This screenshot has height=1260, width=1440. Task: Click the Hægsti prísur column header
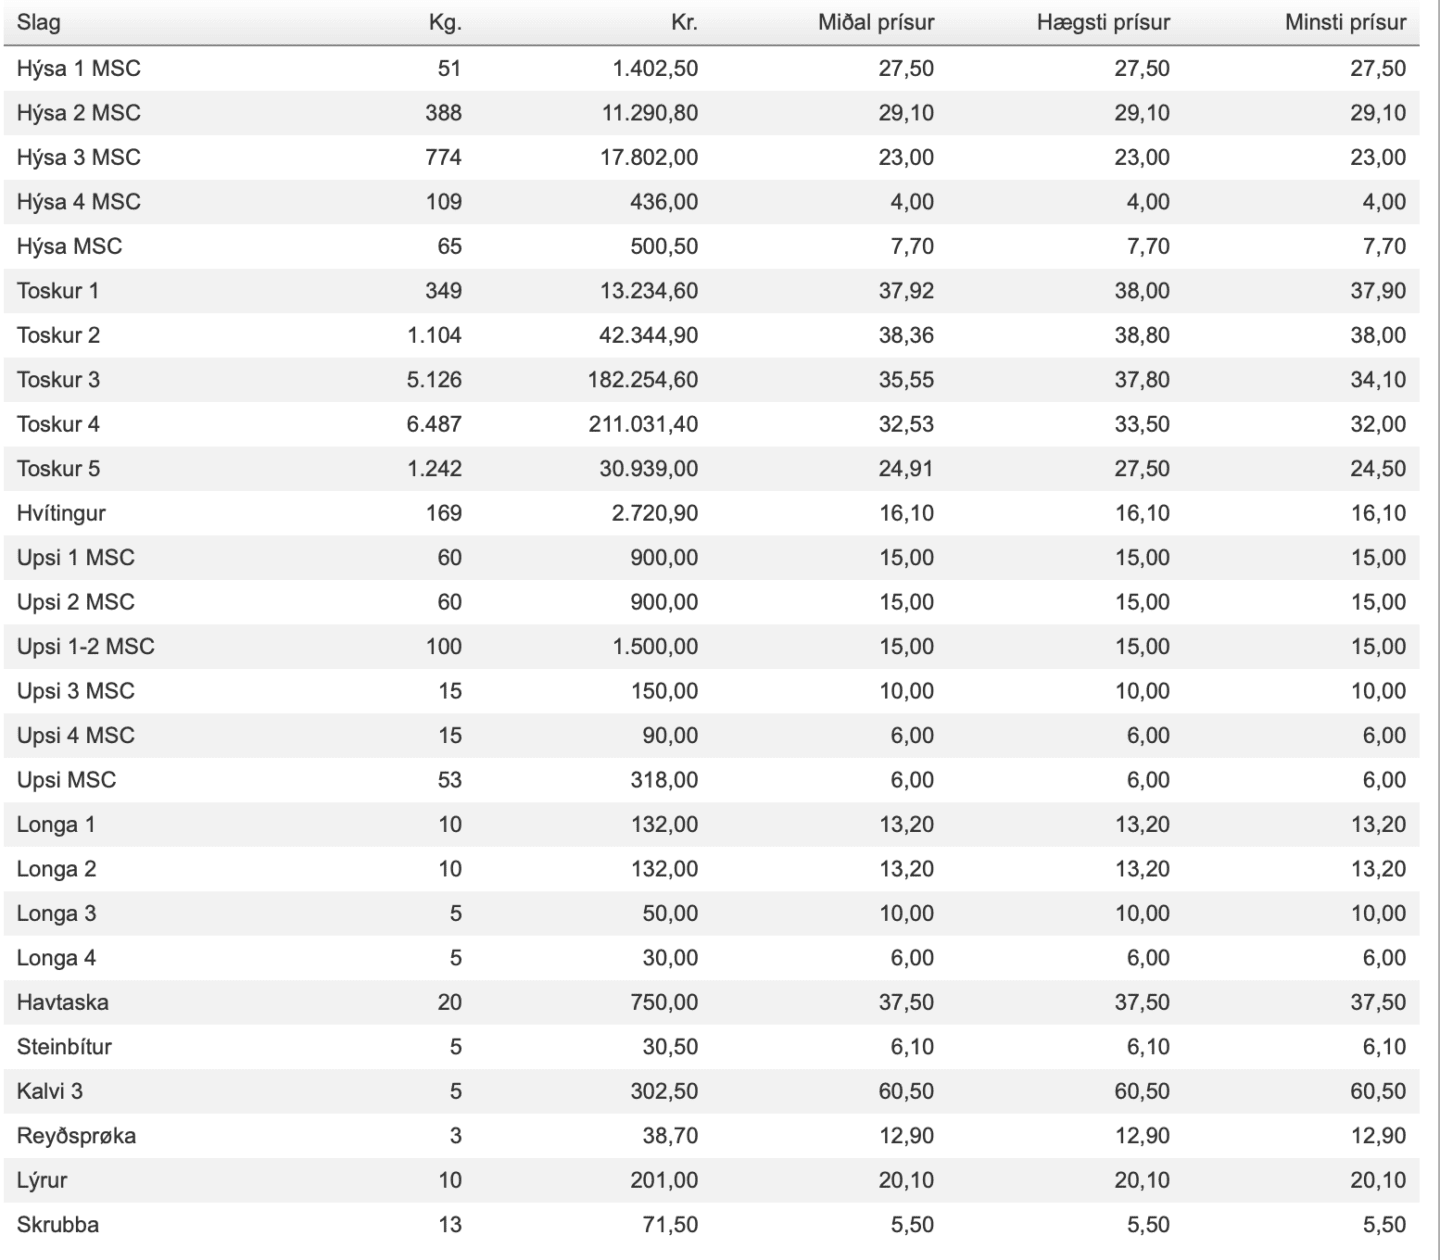click(x=1103, y=22)
